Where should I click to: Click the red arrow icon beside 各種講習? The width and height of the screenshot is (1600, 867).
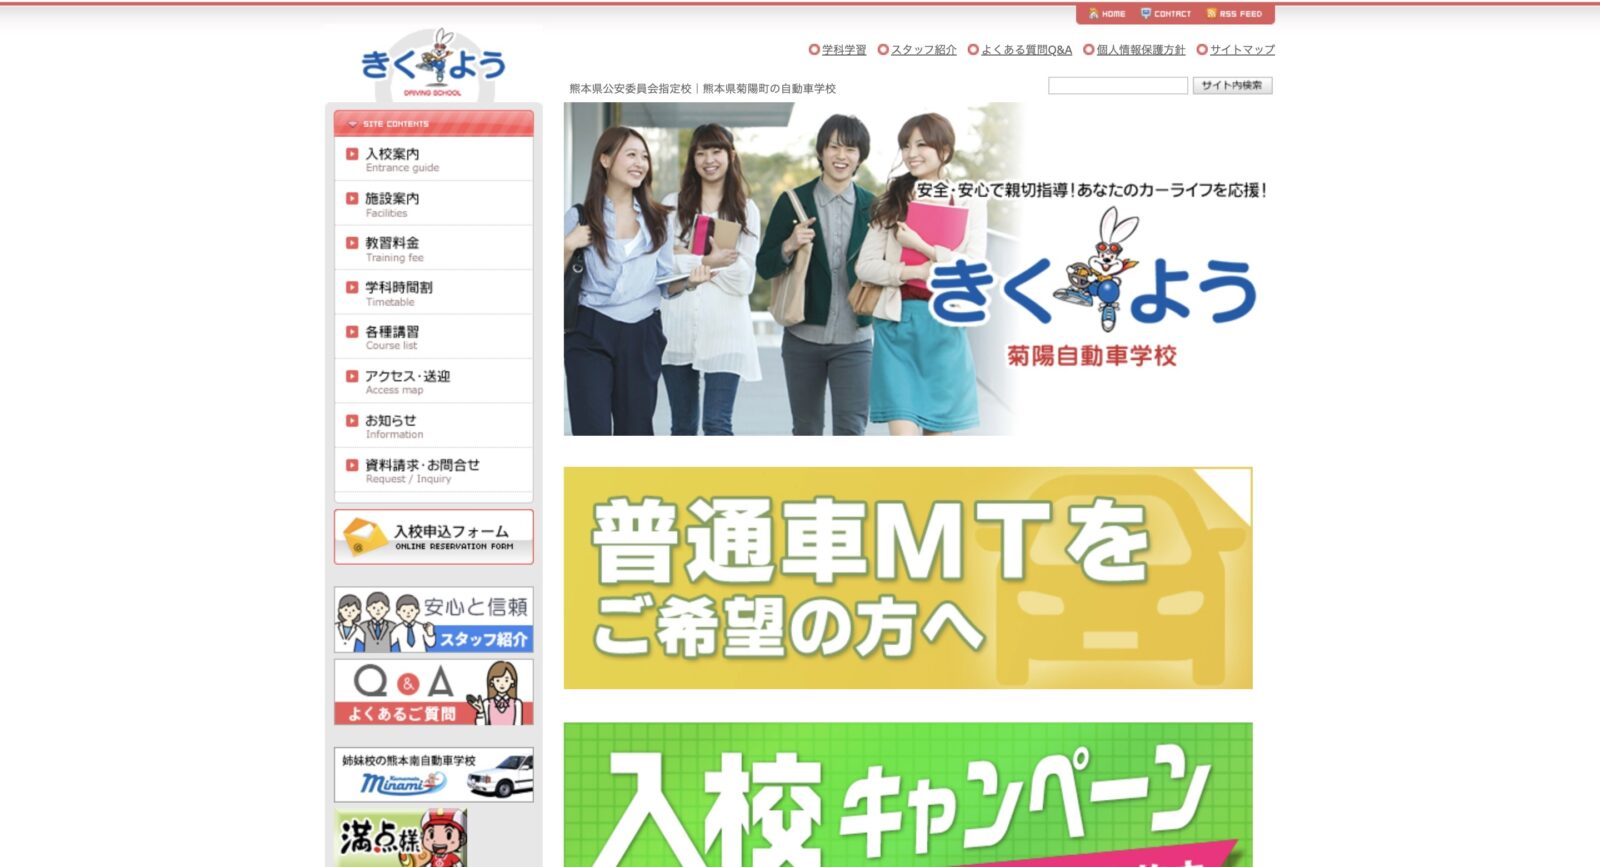352,331
